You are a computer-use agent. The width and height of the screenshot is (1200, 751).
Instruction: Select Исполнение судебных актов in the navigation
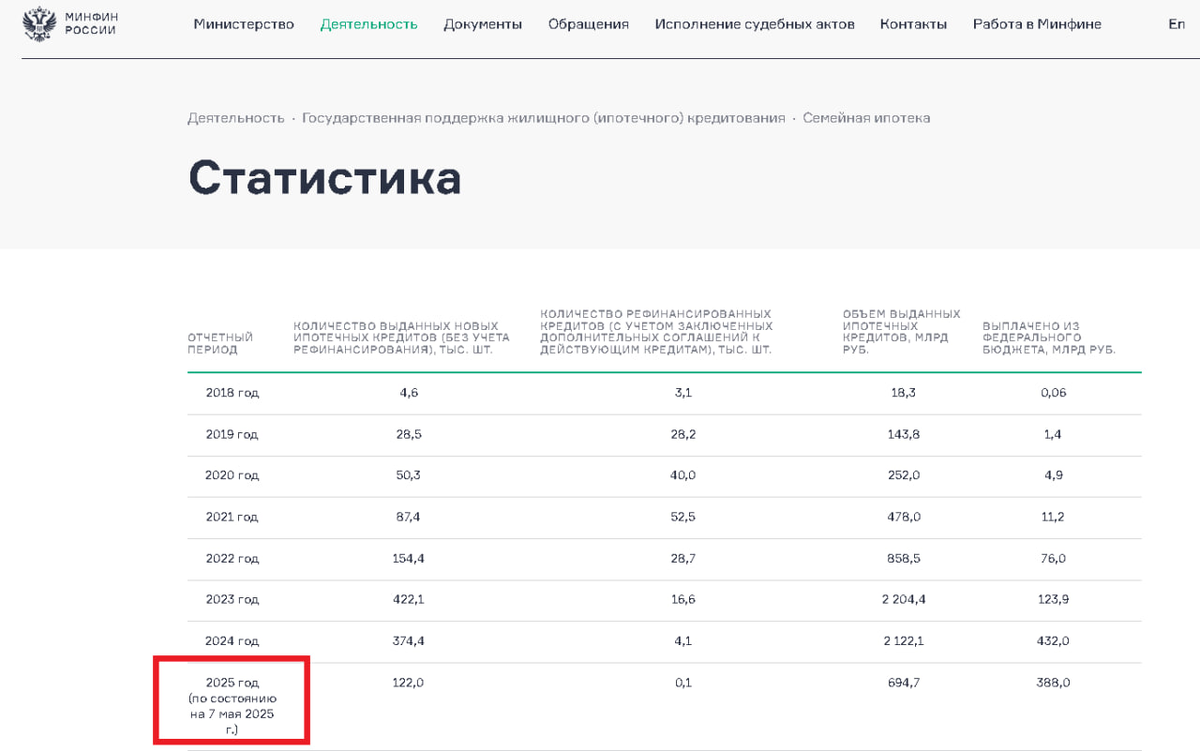pyautogui.click(x=755, y=24)
